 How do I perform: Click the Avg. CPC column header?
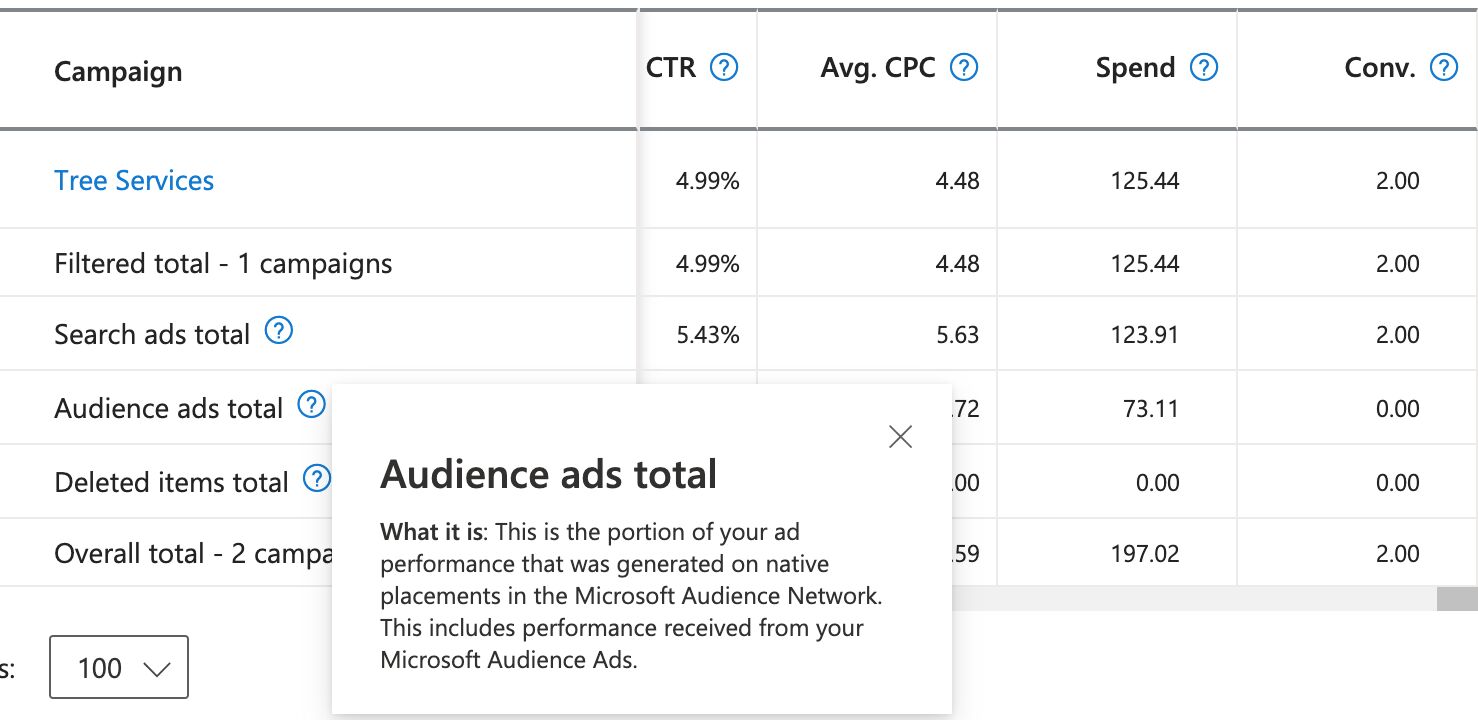pos(877,67)
